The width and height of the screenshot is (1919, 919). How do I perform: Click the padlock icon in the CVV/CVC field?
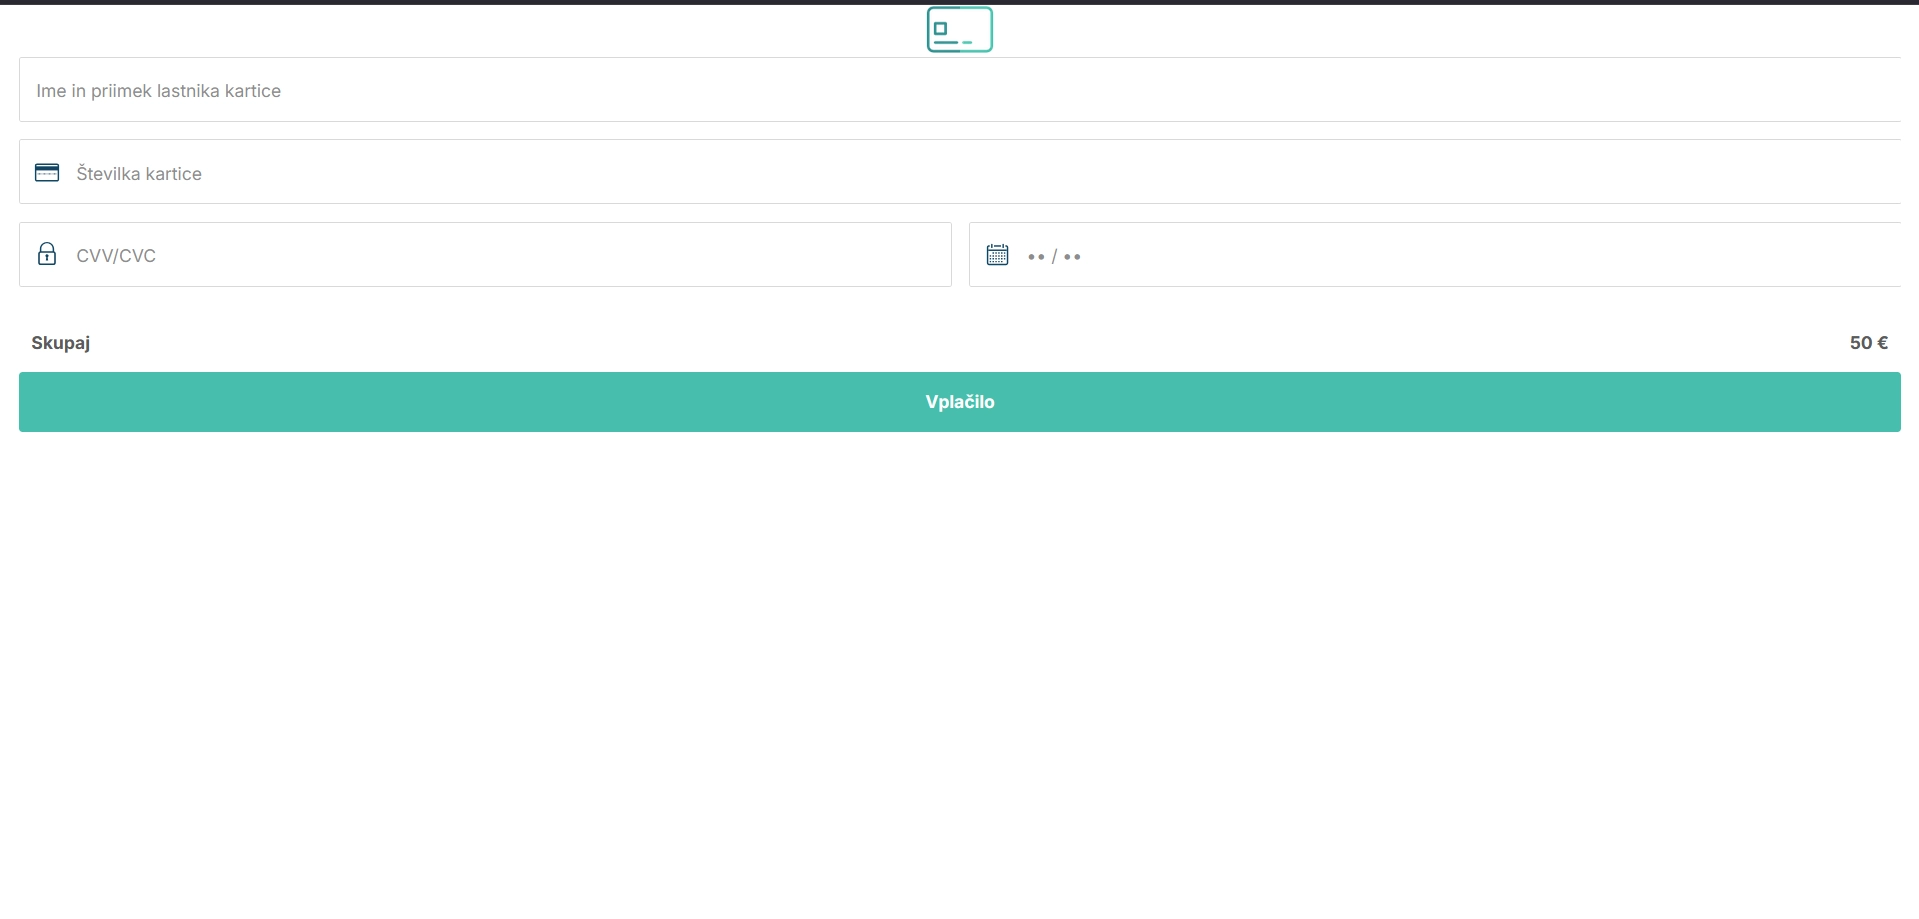tap(47, 254)
